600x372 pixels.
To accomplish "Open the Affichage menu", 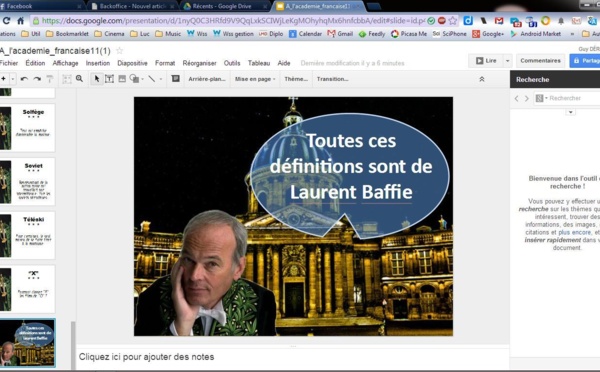I will pos(65,63).
